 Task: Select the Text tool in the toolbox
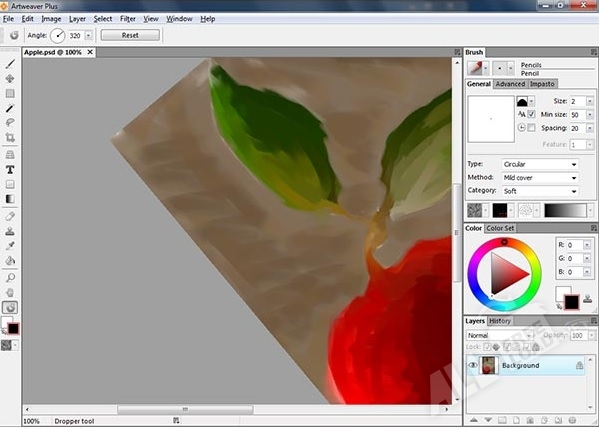10,170
